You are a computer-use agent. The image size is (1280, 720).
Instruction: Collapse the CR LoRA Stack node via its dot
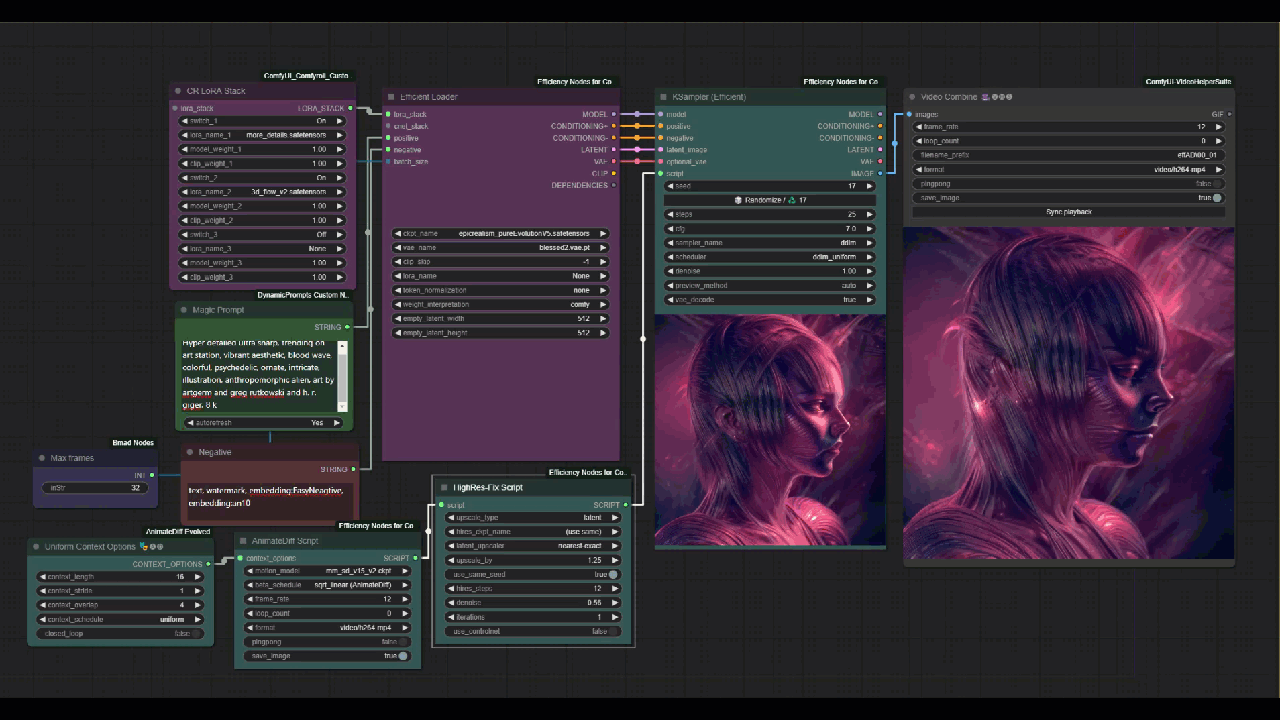pyautogui.click(x=177, y=91)
